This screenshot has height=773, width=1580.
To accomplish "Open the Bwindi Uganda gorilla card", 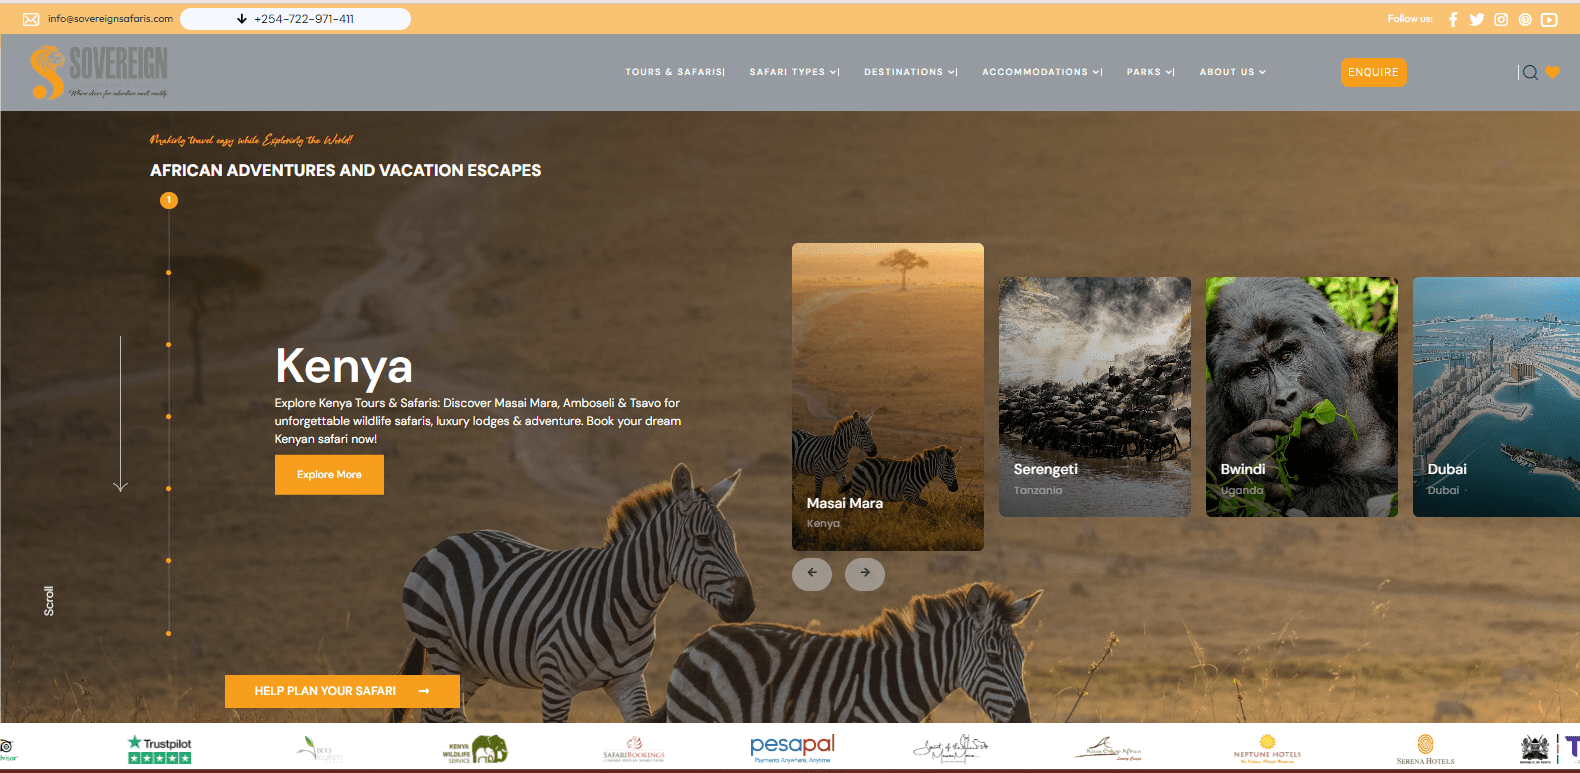I will pyautogui.click(x=1301, y=397).
